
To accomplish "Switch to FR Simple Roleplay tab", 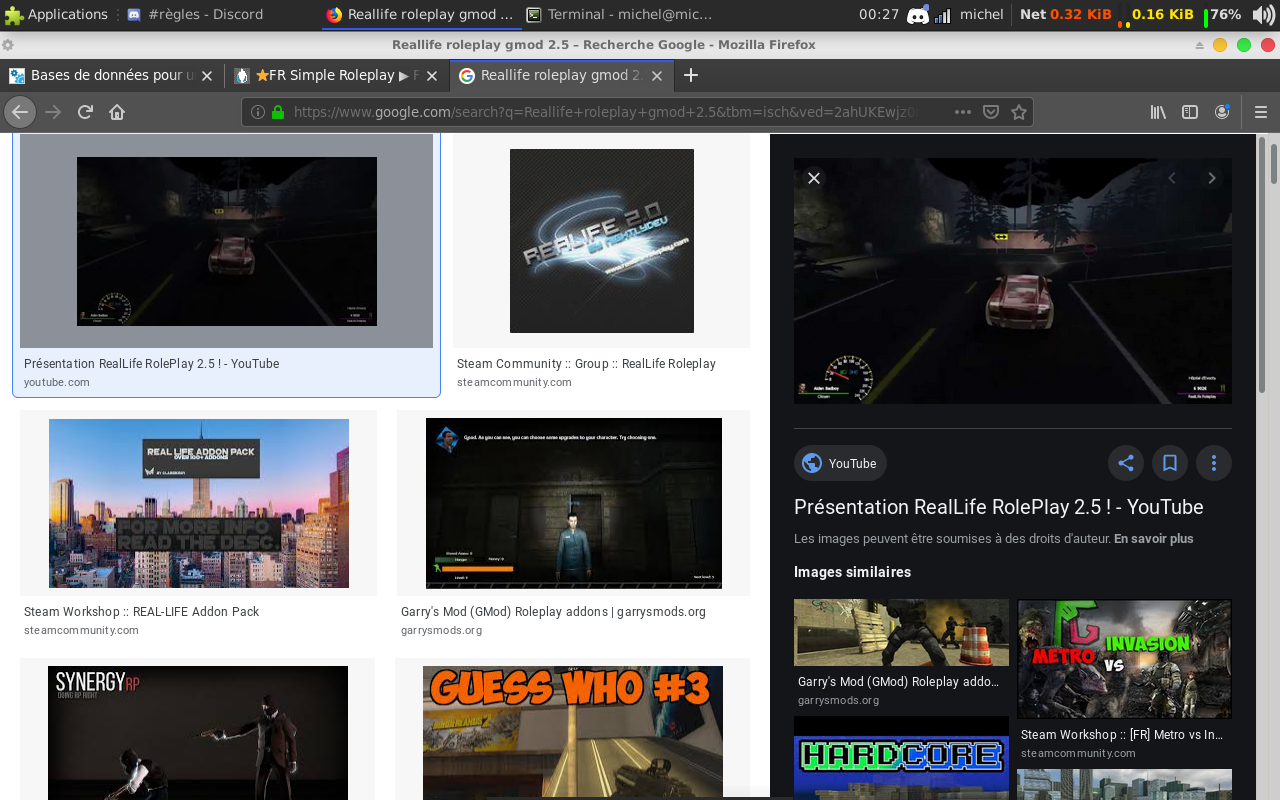I will click(x=335, y=75).
